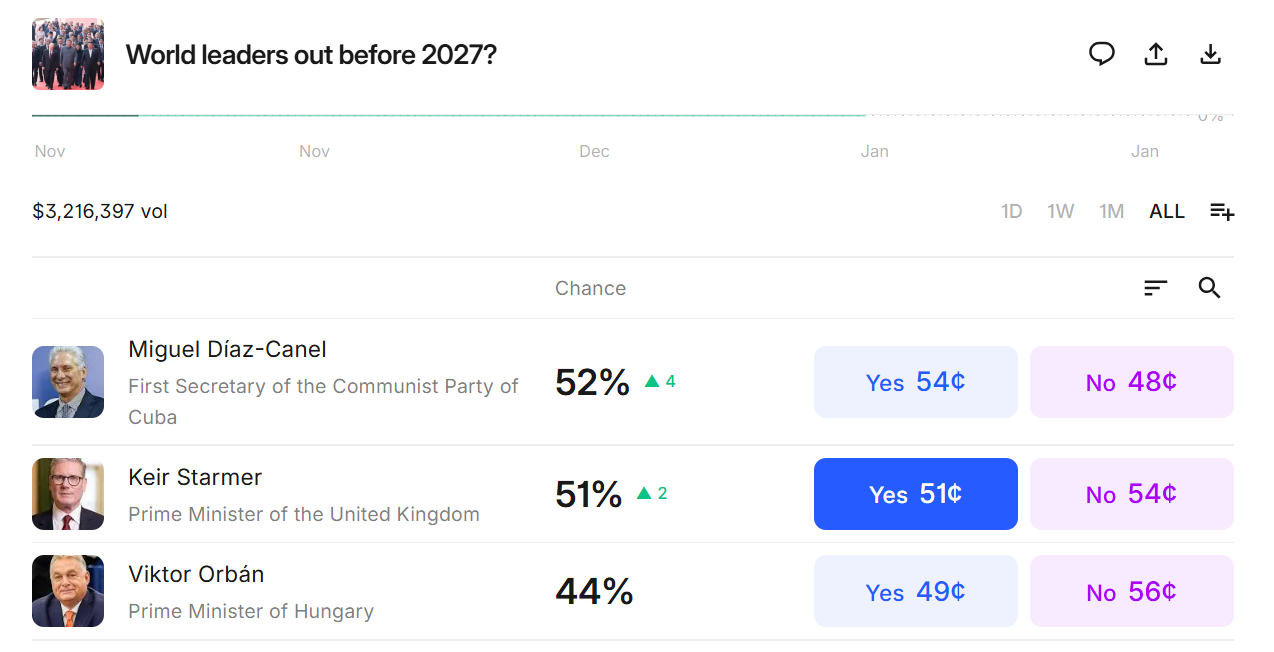1274x652 pixels.
Task: Click the share upload icon
Action: 1156,54
